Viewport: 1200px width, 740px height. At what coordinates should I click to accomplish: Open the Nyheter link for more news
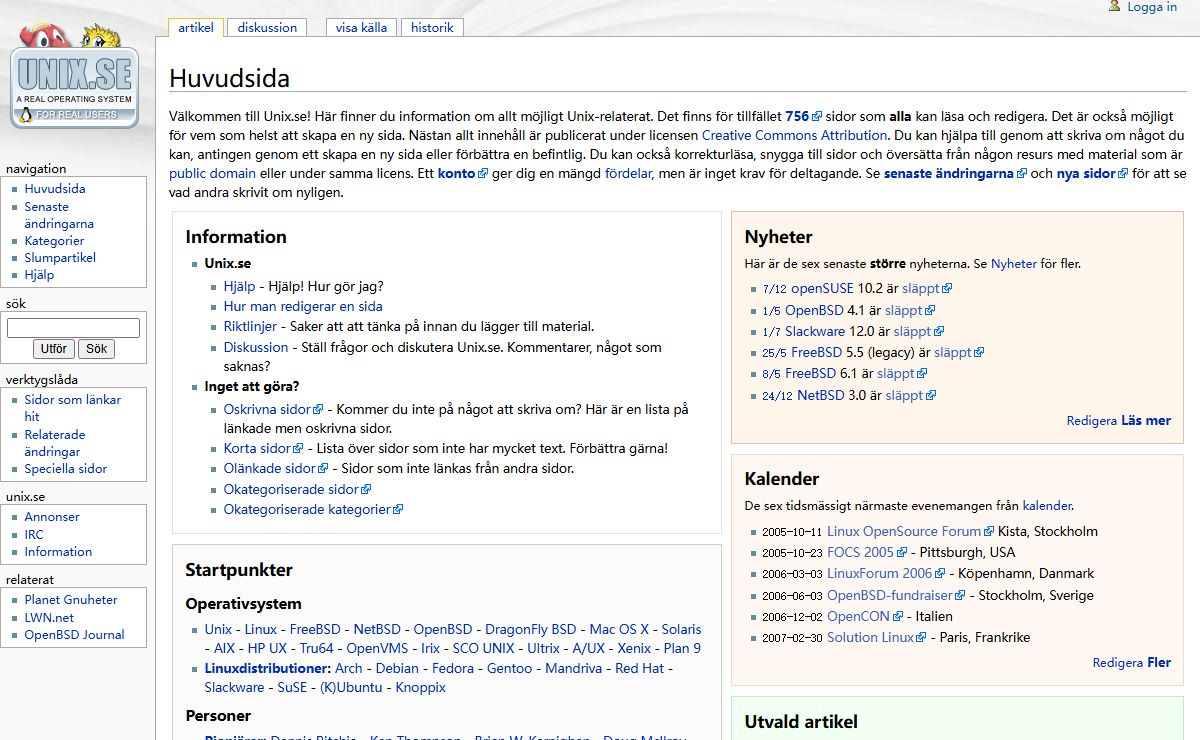pos(1014,263)
